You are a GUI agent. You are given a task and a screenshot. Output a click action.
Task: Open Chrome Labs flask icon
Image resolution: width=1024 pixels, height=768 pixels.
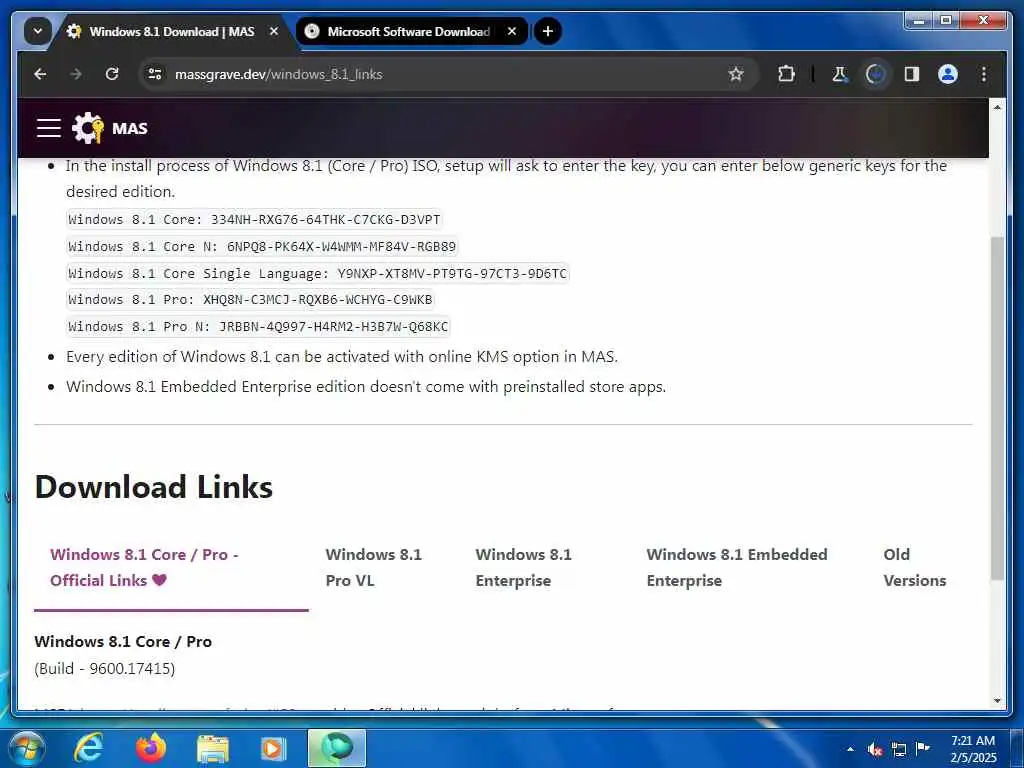(840, 74)
